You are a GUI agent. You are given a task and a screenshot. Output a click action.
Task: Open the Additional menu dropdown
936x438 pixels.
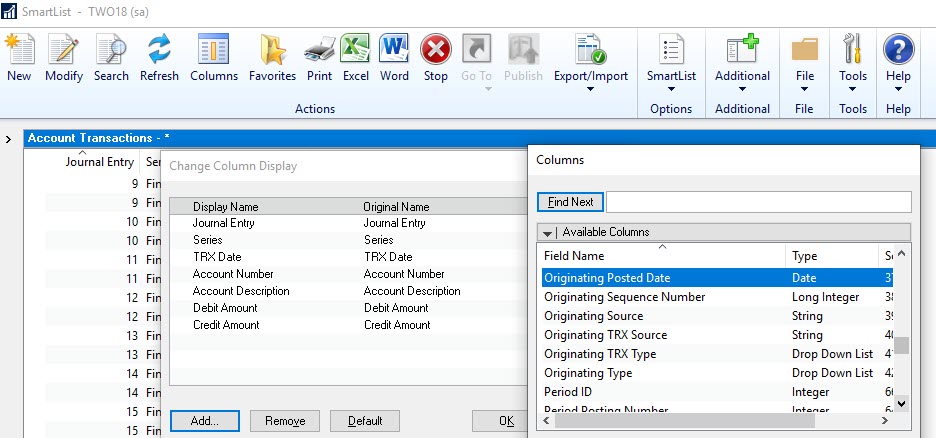pyautogui.click(x=742, y=58)
